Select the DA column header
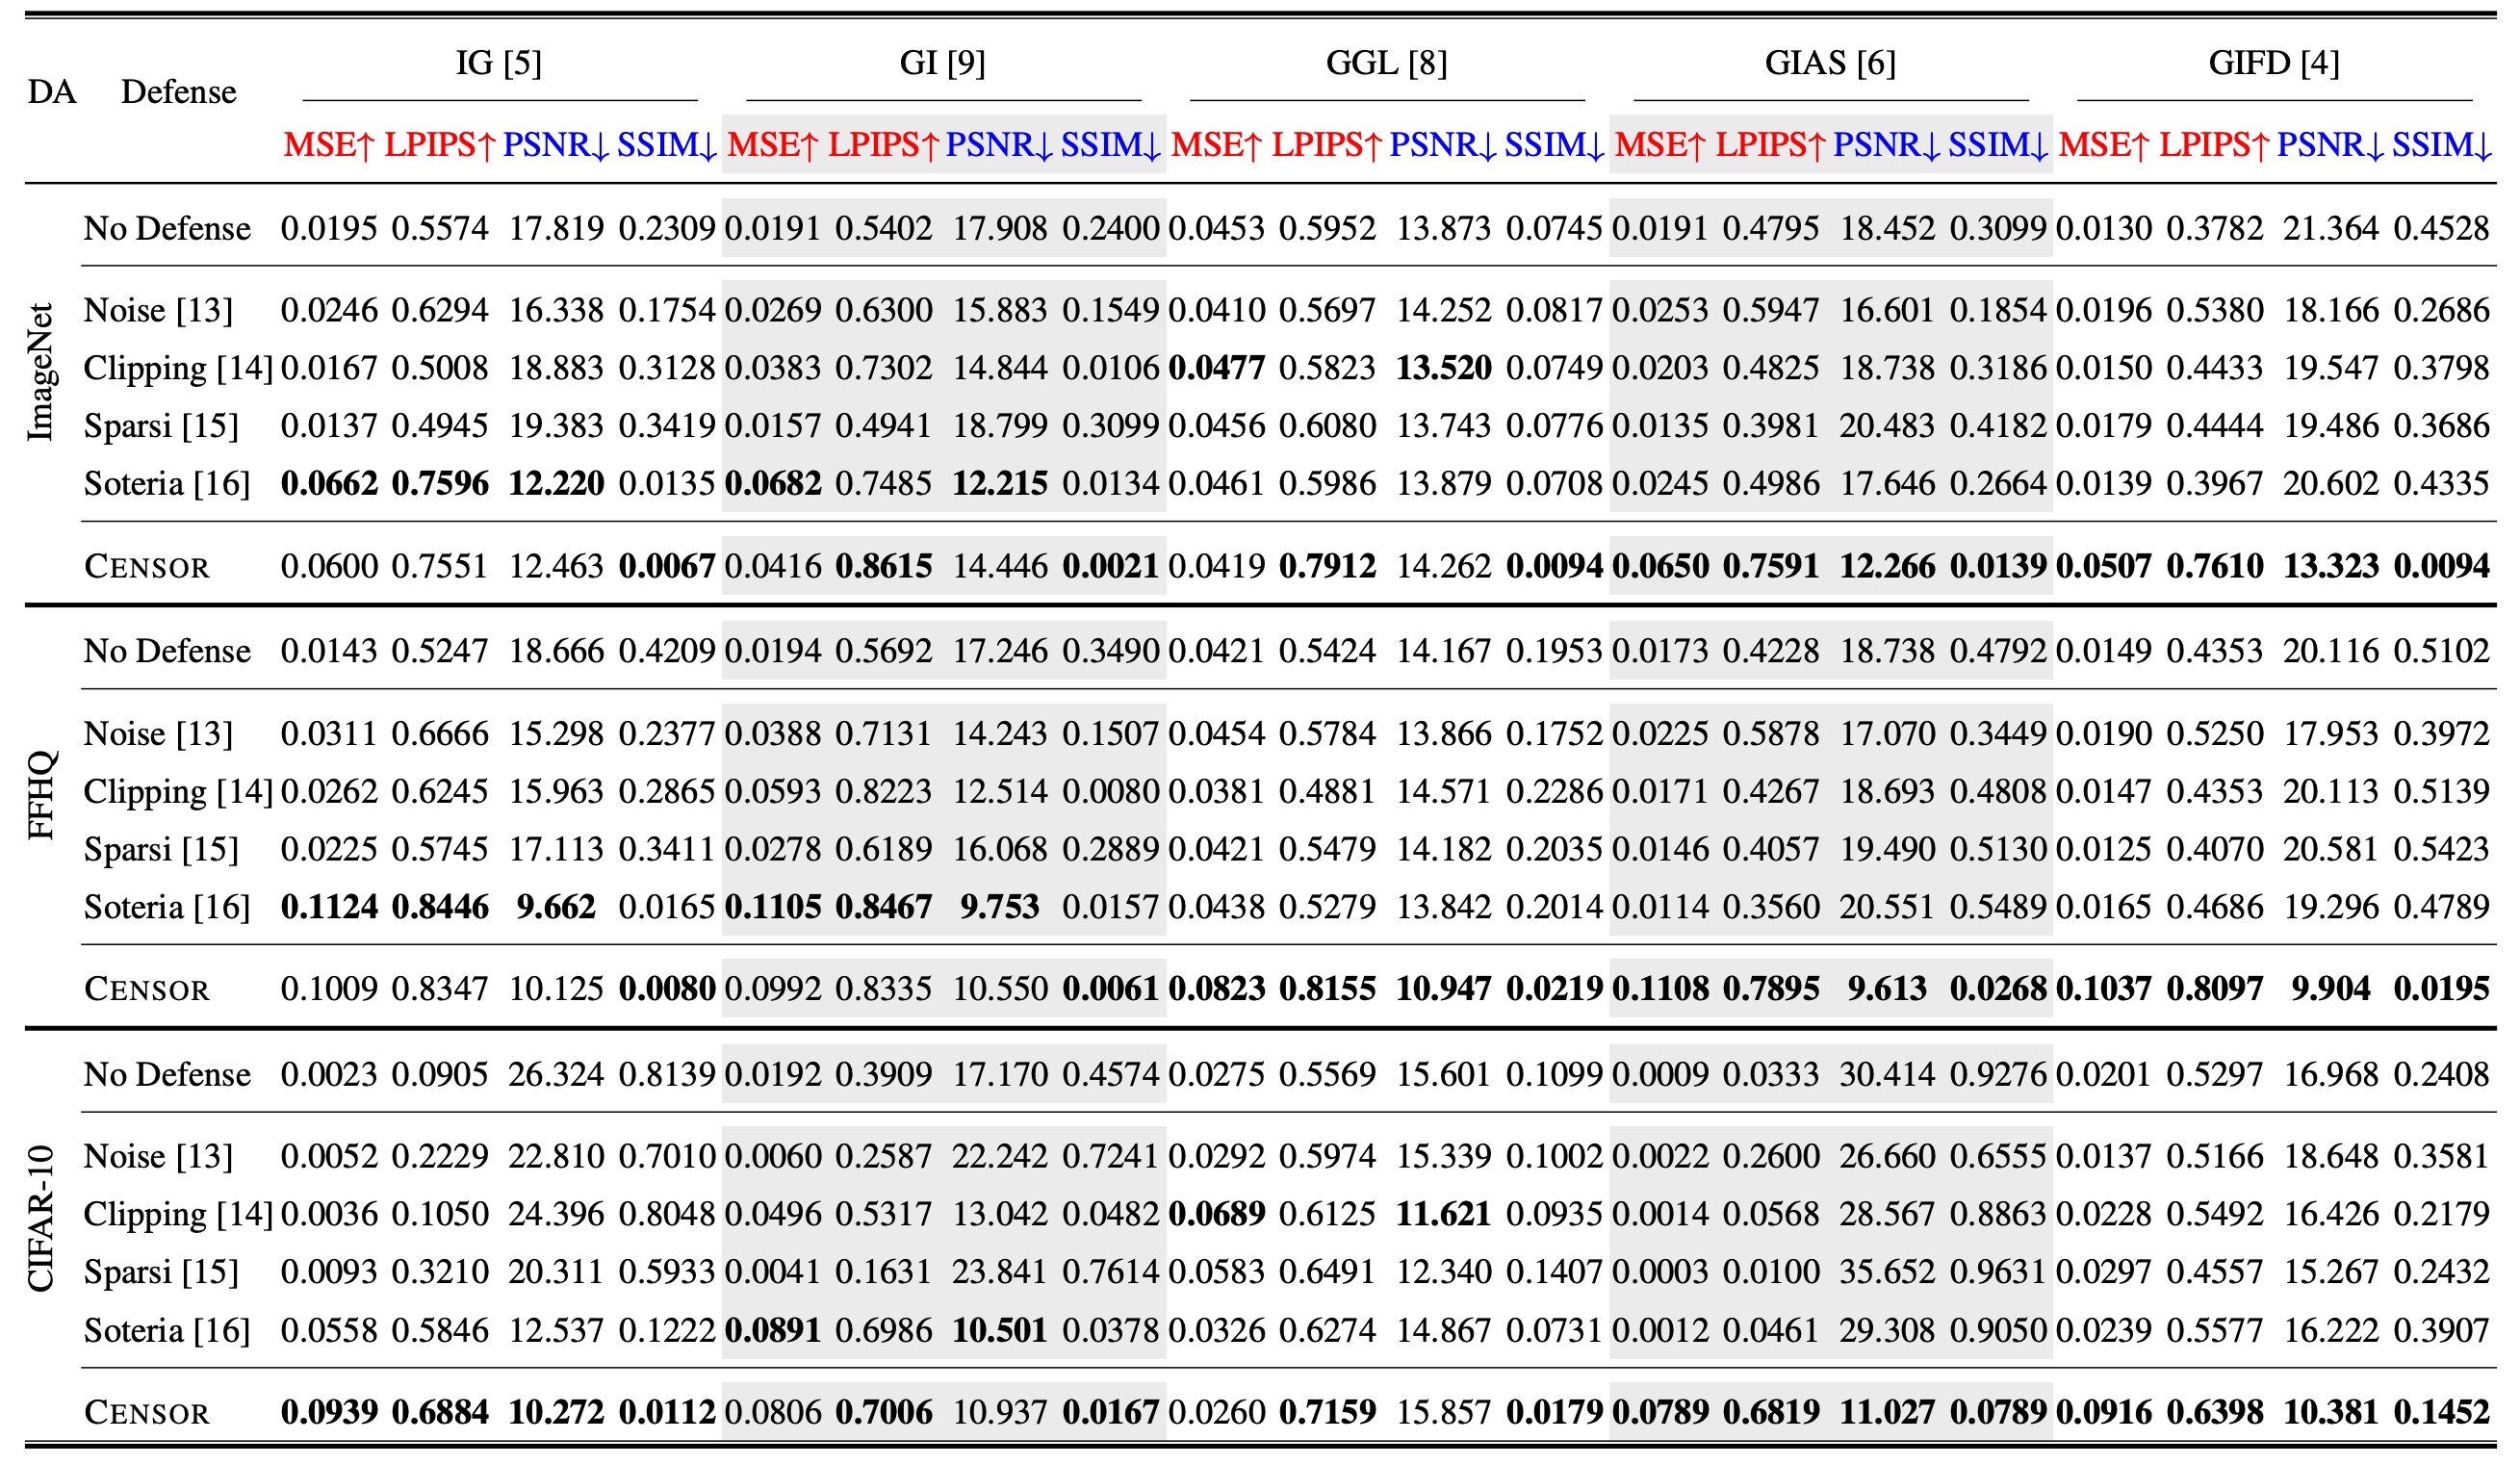Image resolution: width=2520 pixels, height=1465 pixels. coord(52,92)
